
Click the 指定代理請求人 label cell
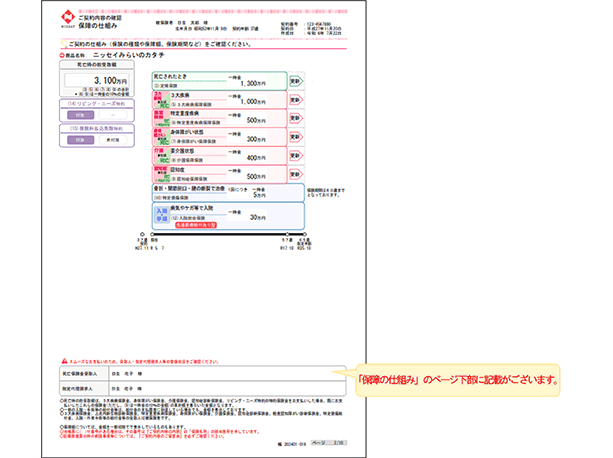pos(84,388)
